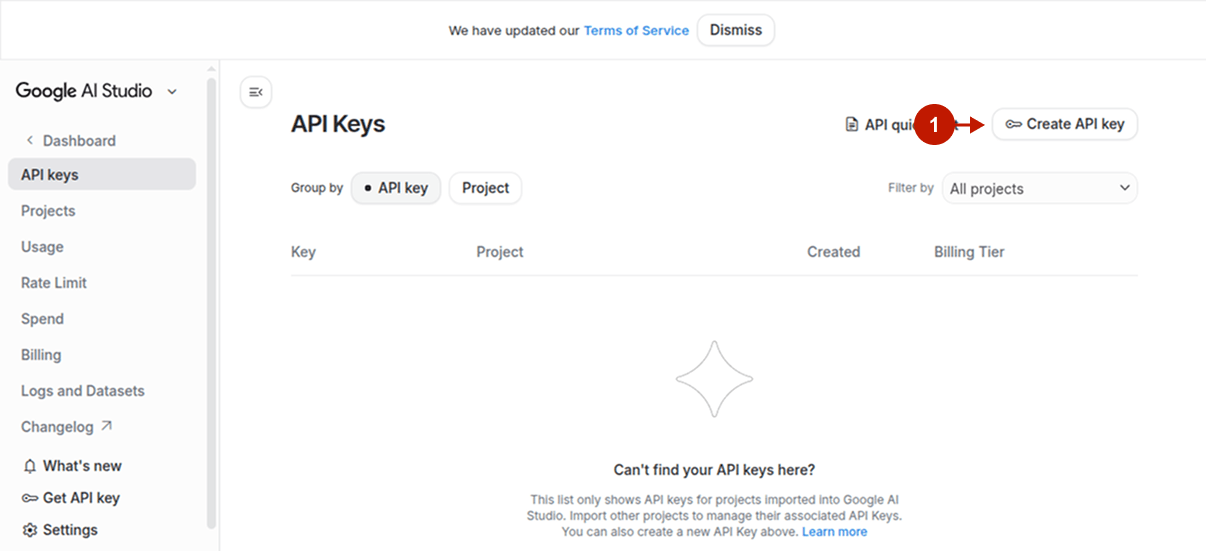Click the Key column header
The height and width of the screenshot is (551, 1206).
pos(303,252)
